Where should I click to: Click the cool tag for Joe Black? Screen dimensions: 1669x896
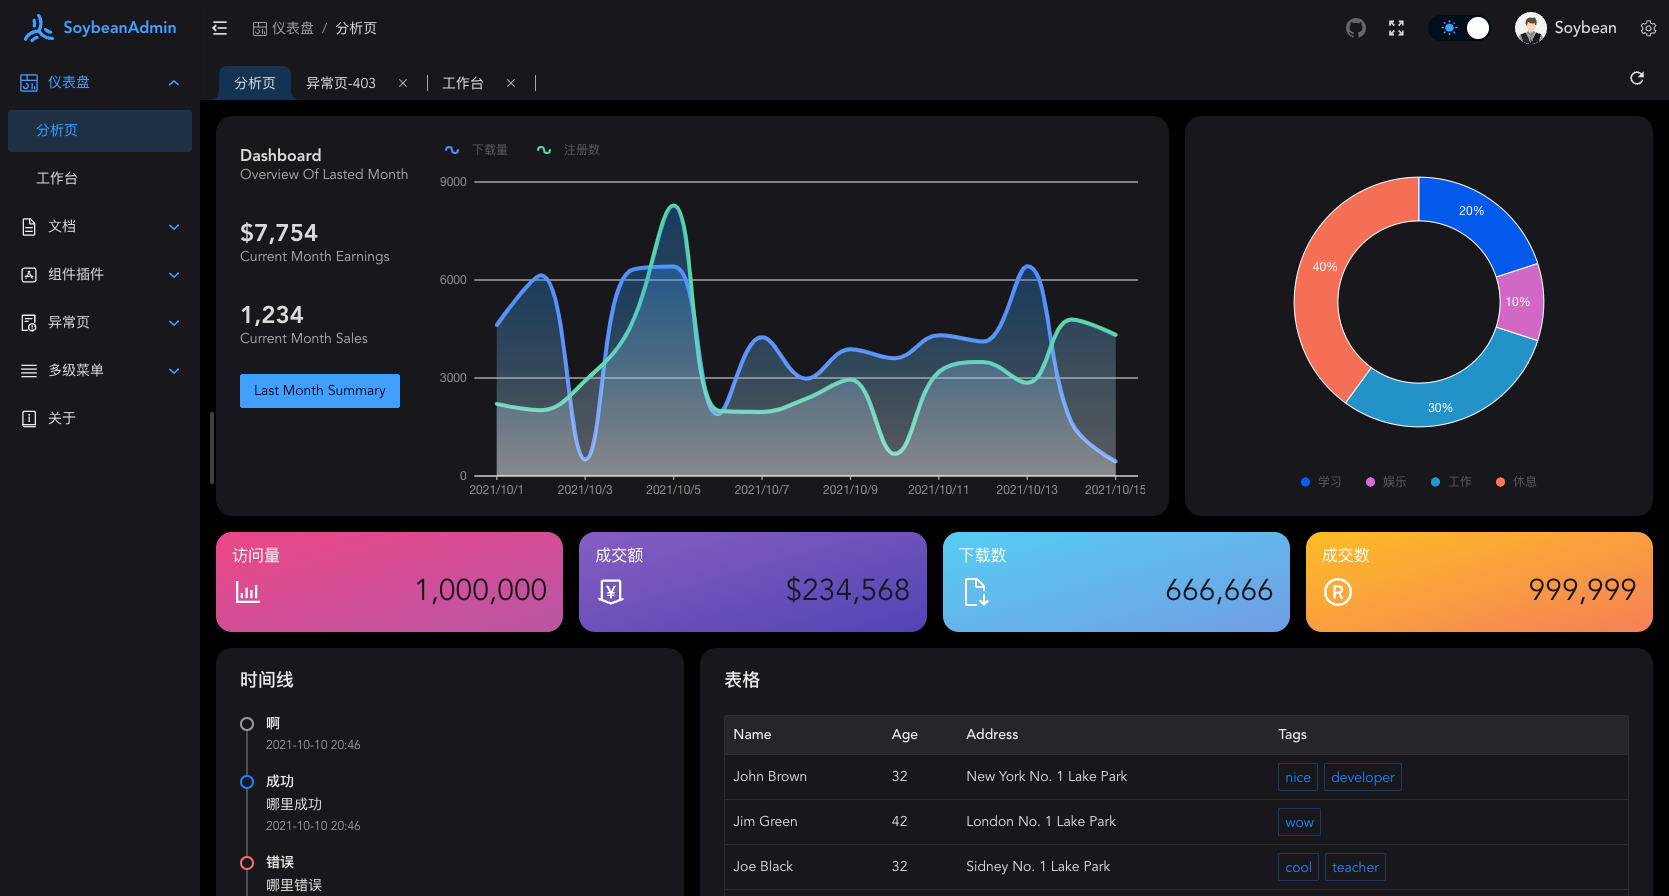coord(1298,867)
